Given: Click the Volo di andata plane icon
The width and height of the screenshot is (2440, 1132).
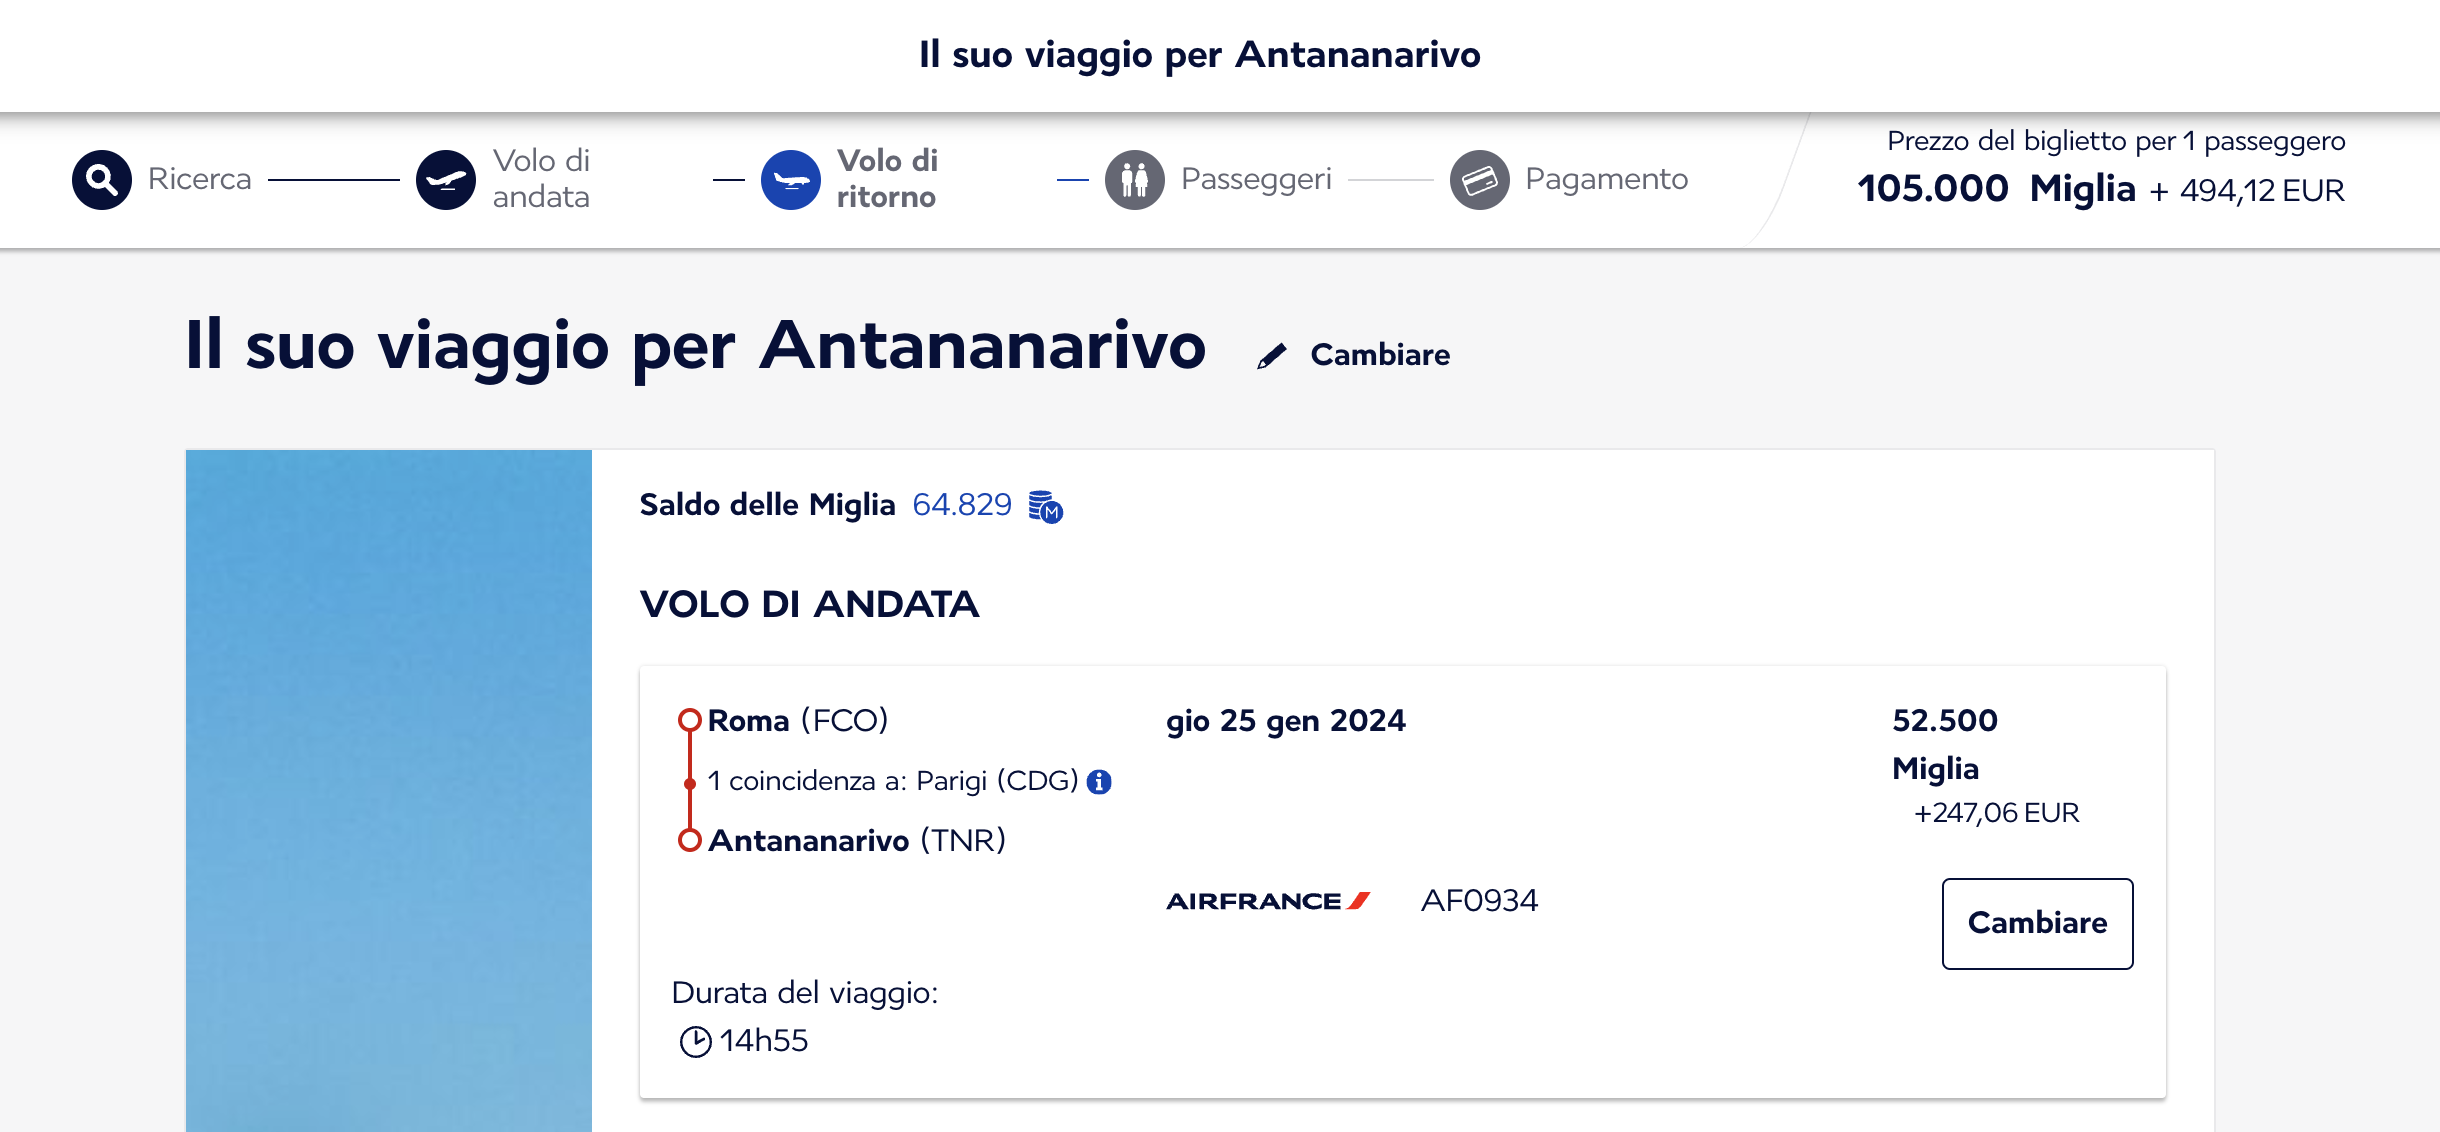Looking at the screenshot, I should (446, 180).
